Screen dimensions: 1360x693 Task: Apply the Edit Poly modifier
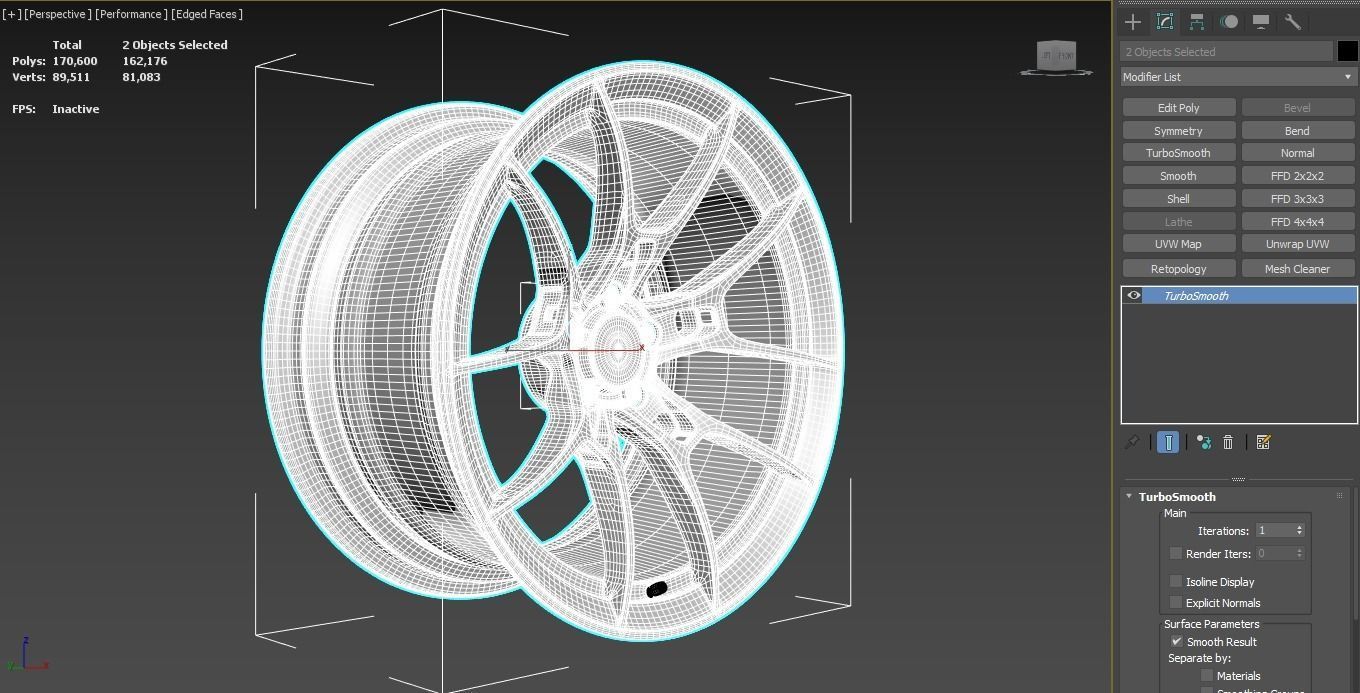click(x=1179, y=107)
